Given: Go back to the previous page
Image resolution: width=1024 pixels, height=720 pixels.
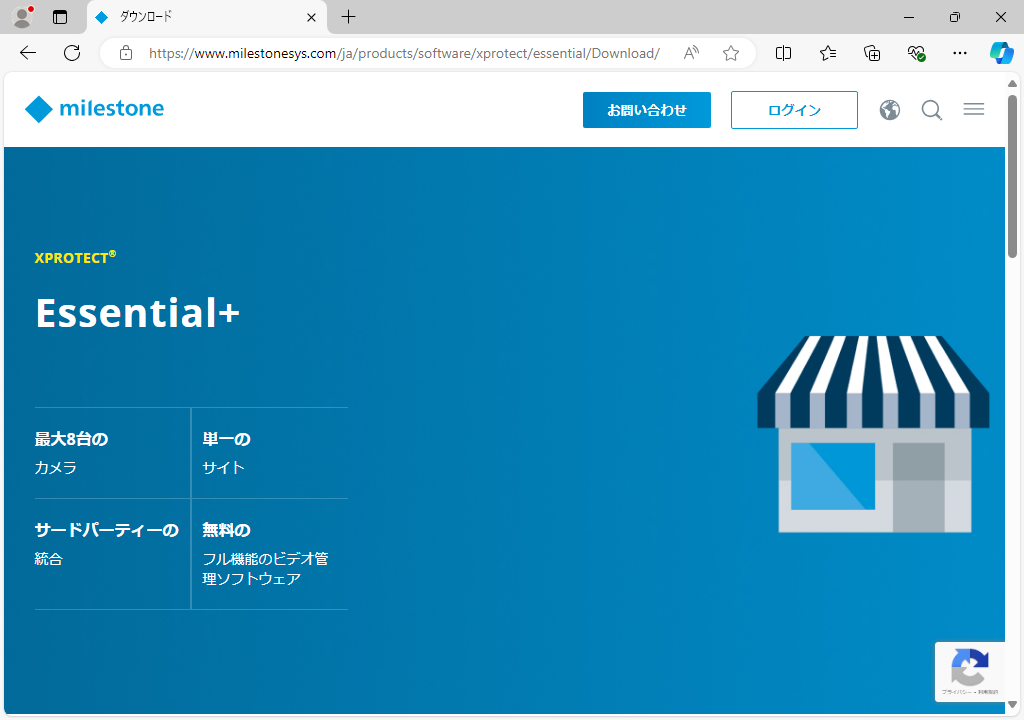Looking at the screenshot, I should click(x=28, y=53).
